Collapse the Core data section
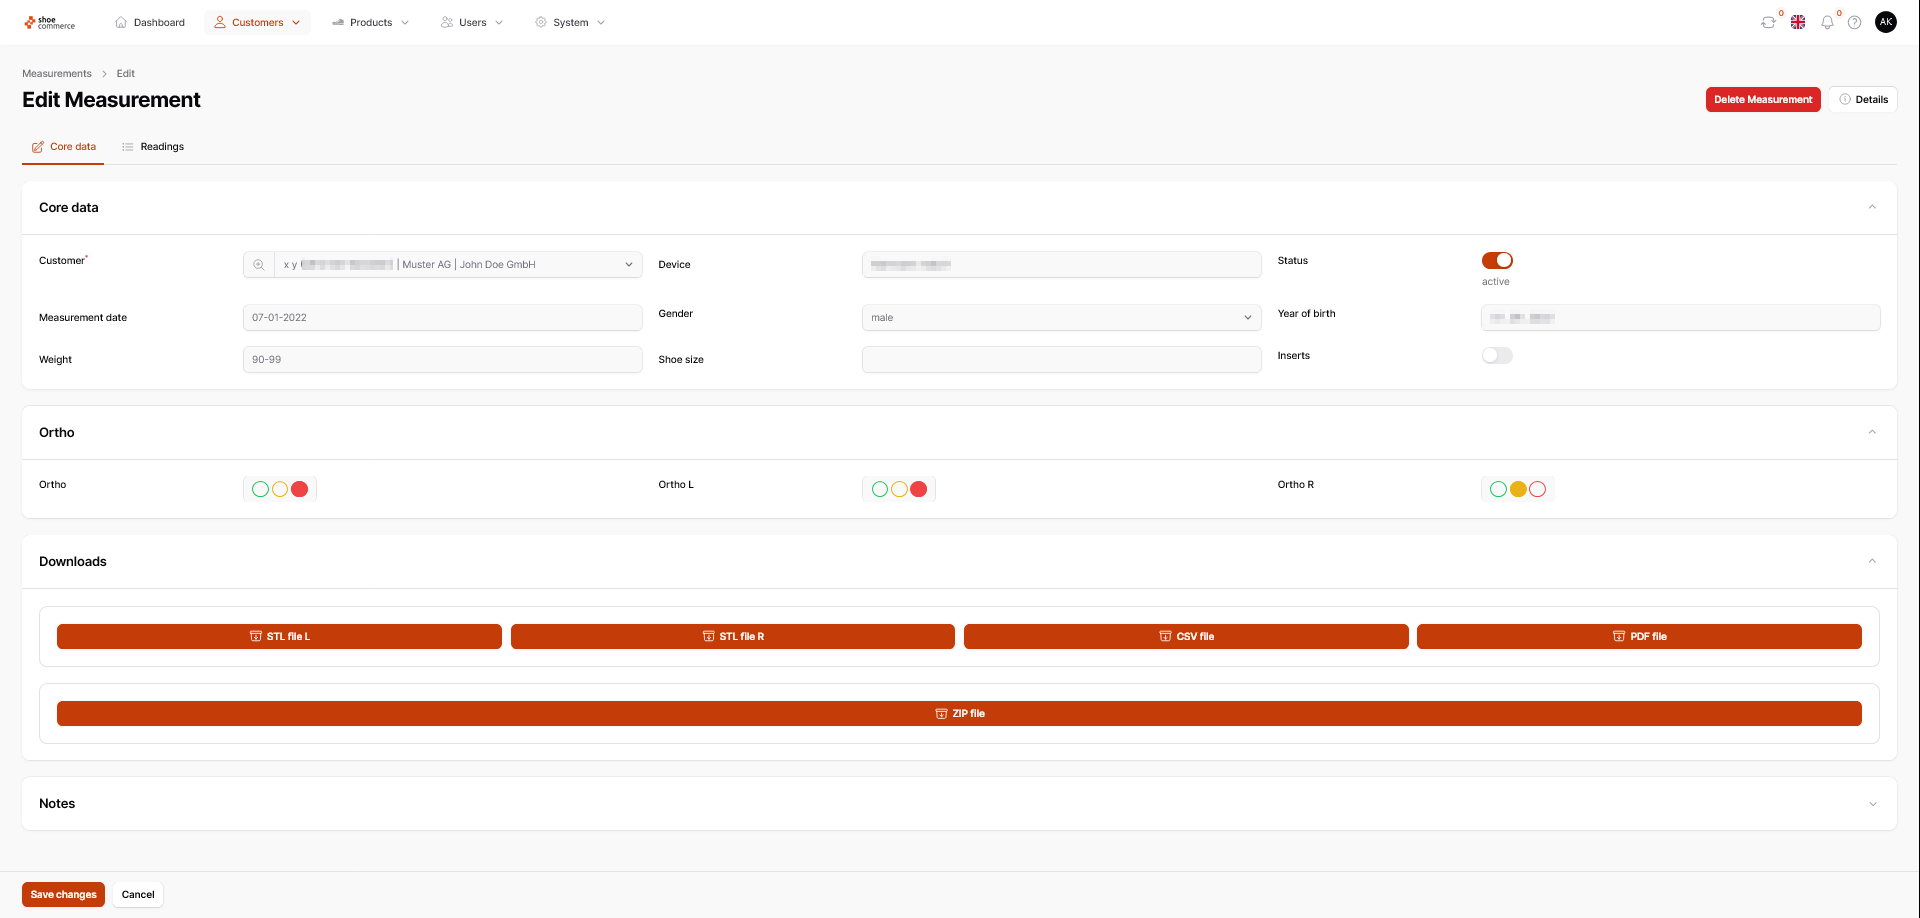 point(1872,207)
